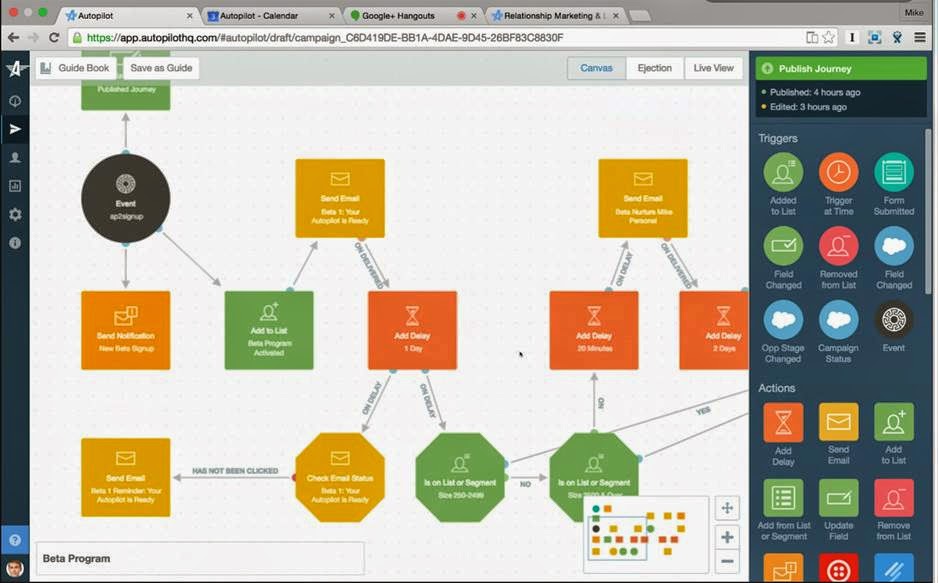
Task: Switch to the Ejection tab
Action: [655, 68]
